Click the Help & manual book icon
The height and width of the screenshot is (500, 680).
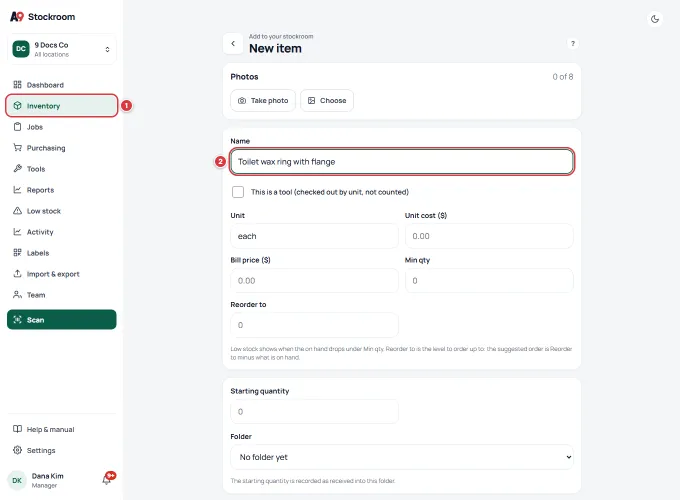17,429
